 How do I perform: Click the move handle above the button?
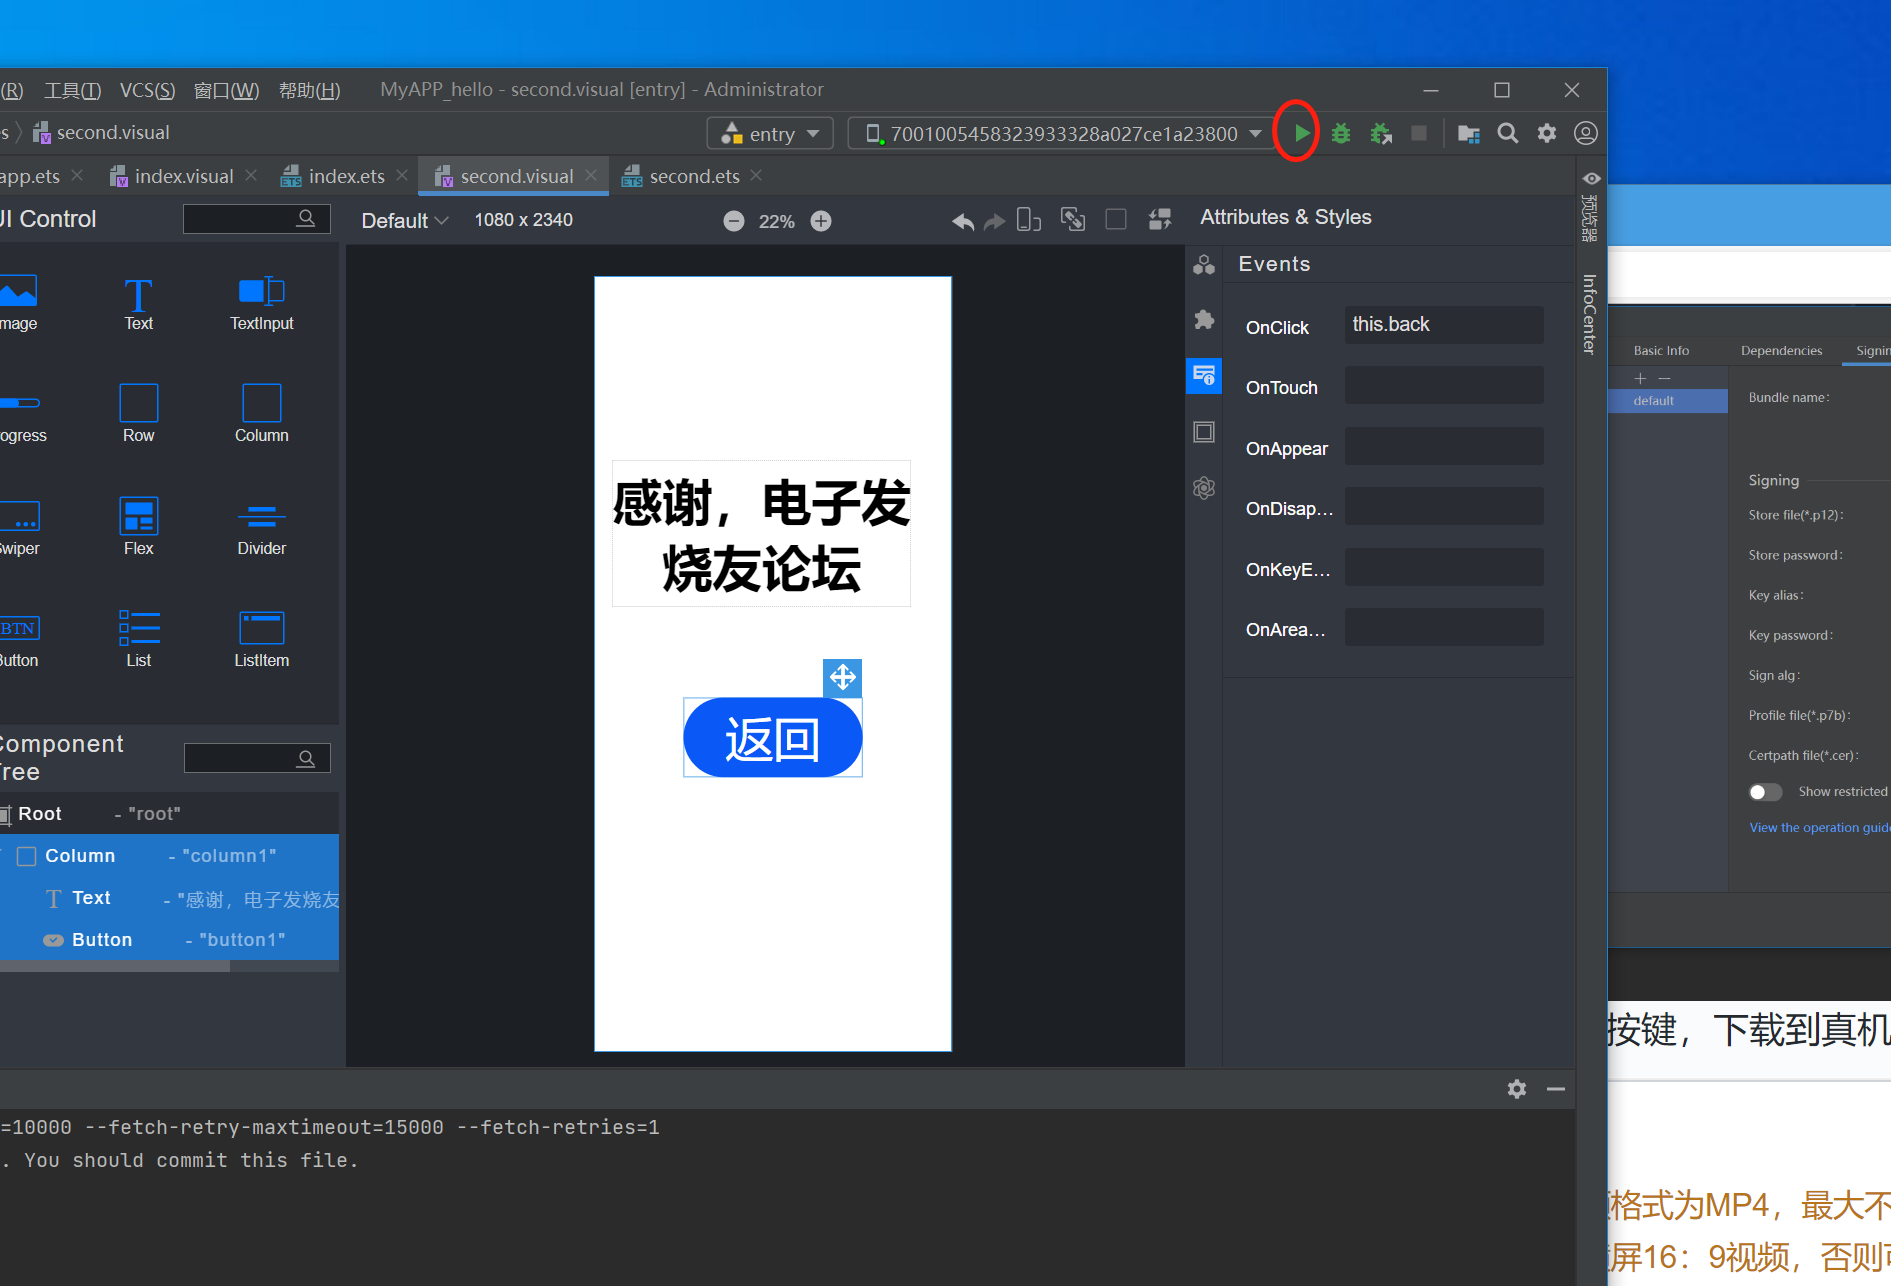(x=842, y=677)
